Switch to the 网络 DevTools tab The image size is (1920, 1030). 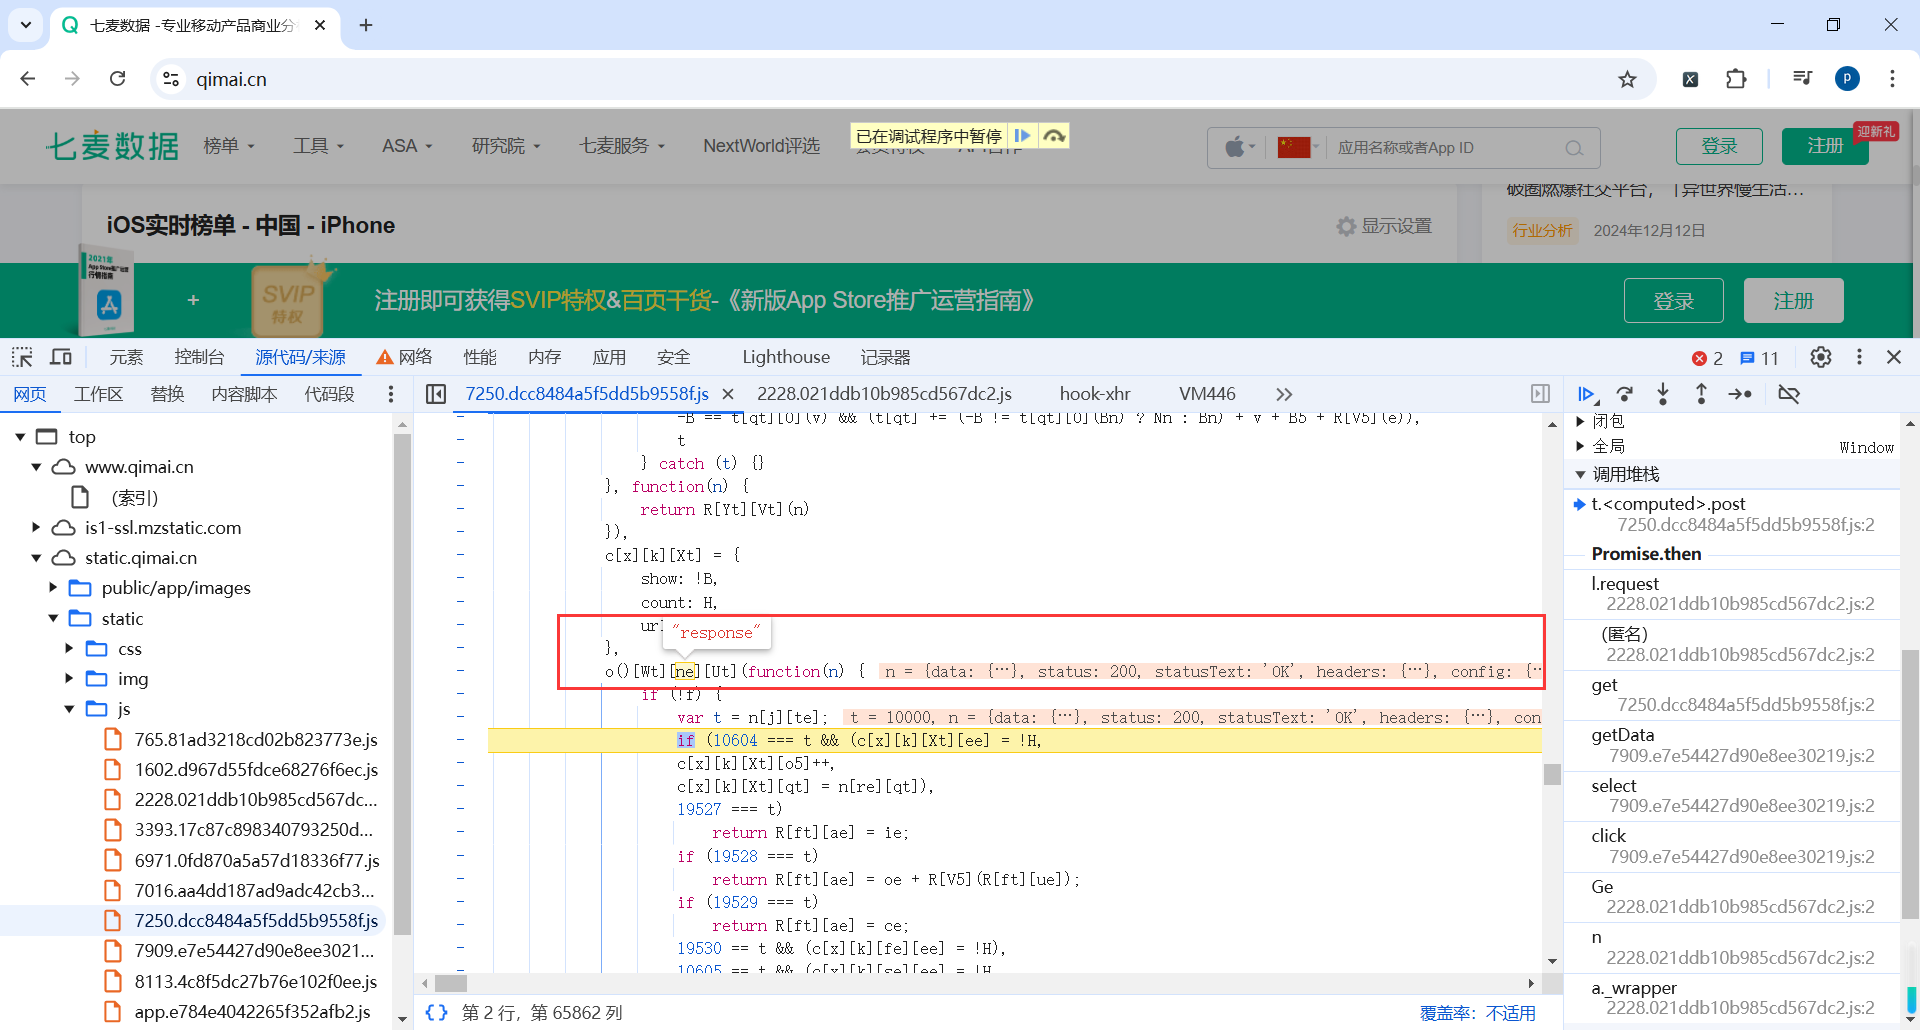click(x=405, y=357)
